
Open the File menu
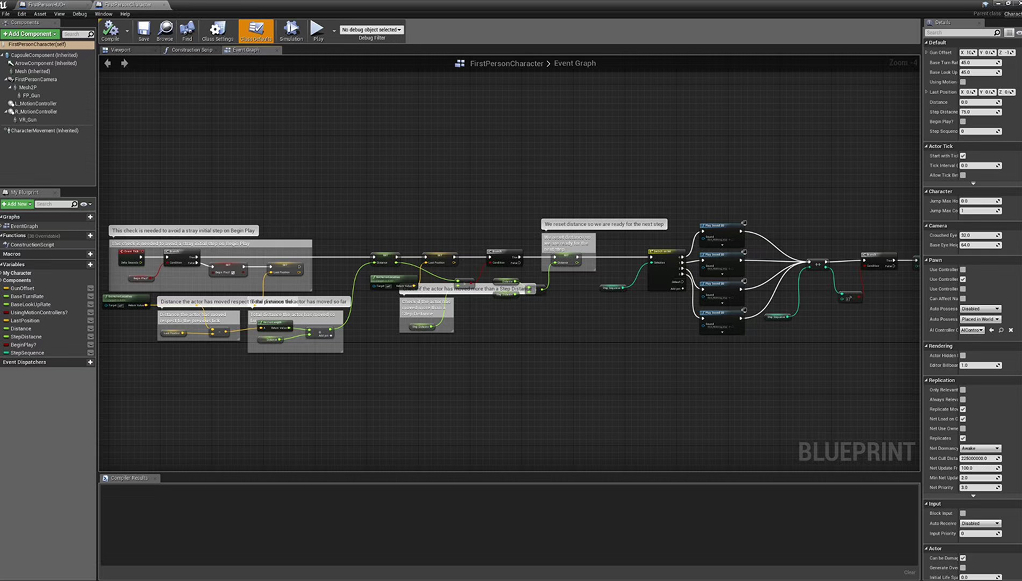coord(6,14)
